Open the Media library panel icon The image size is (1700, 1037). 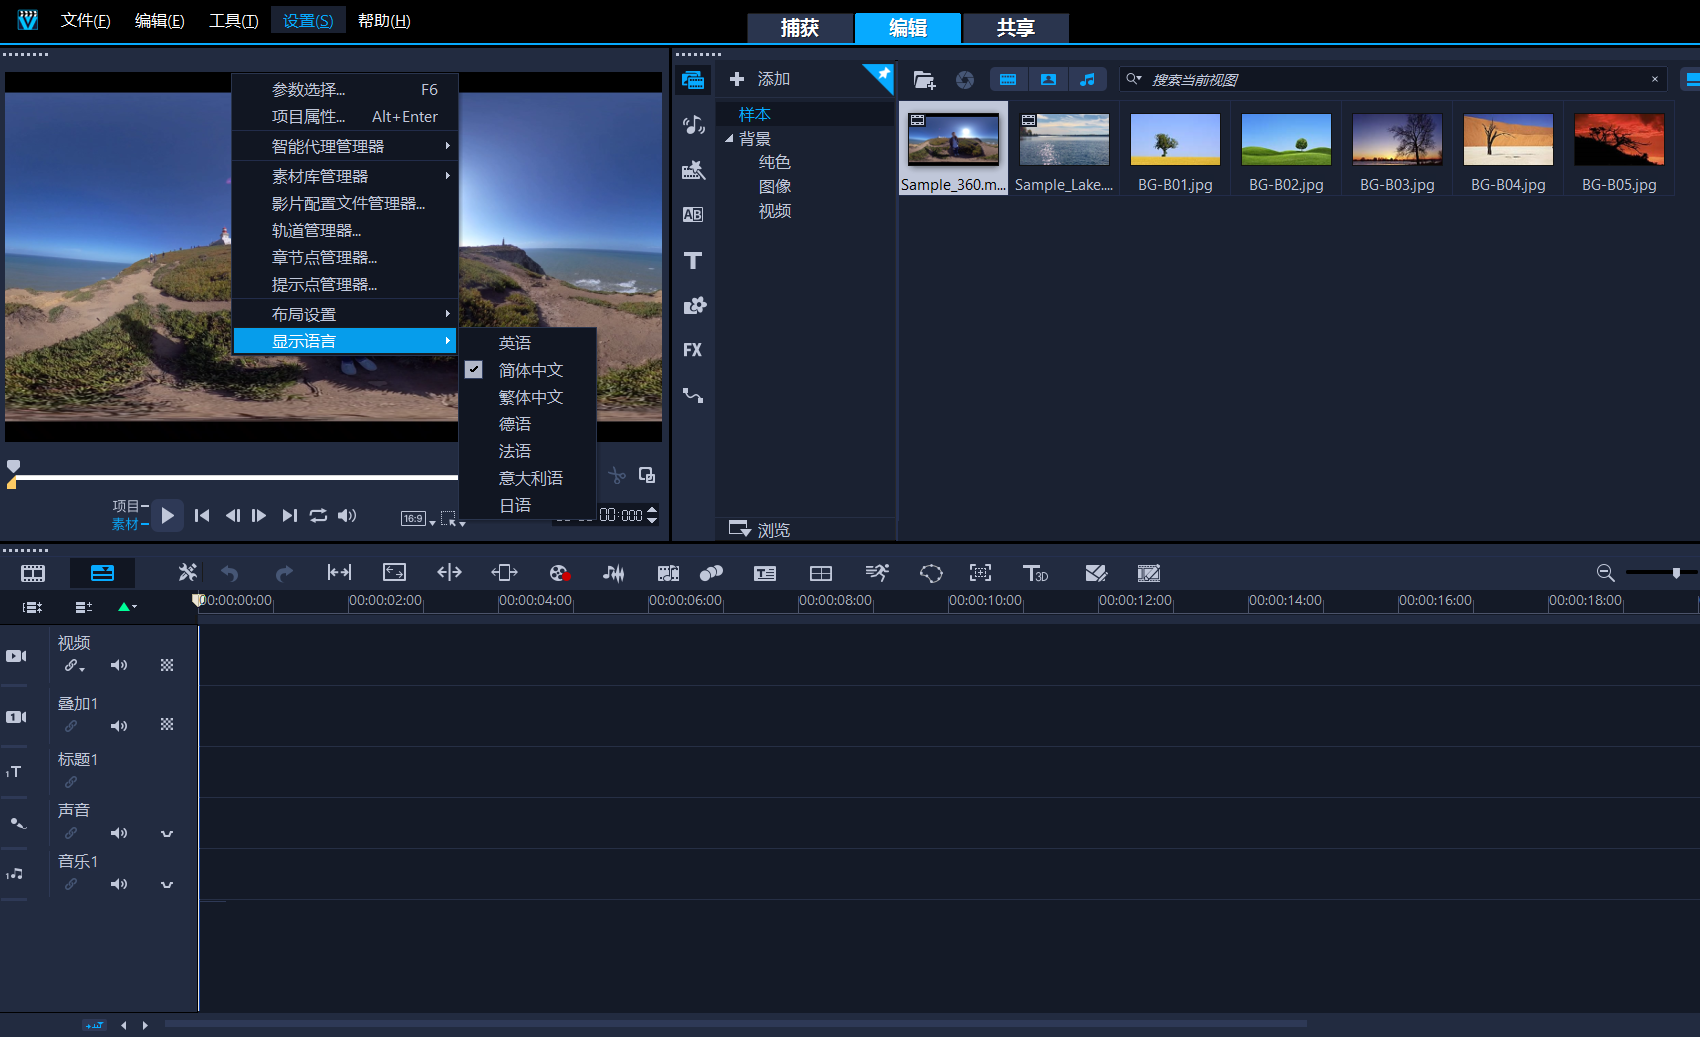pyautogui.click(x=693, y=81)
